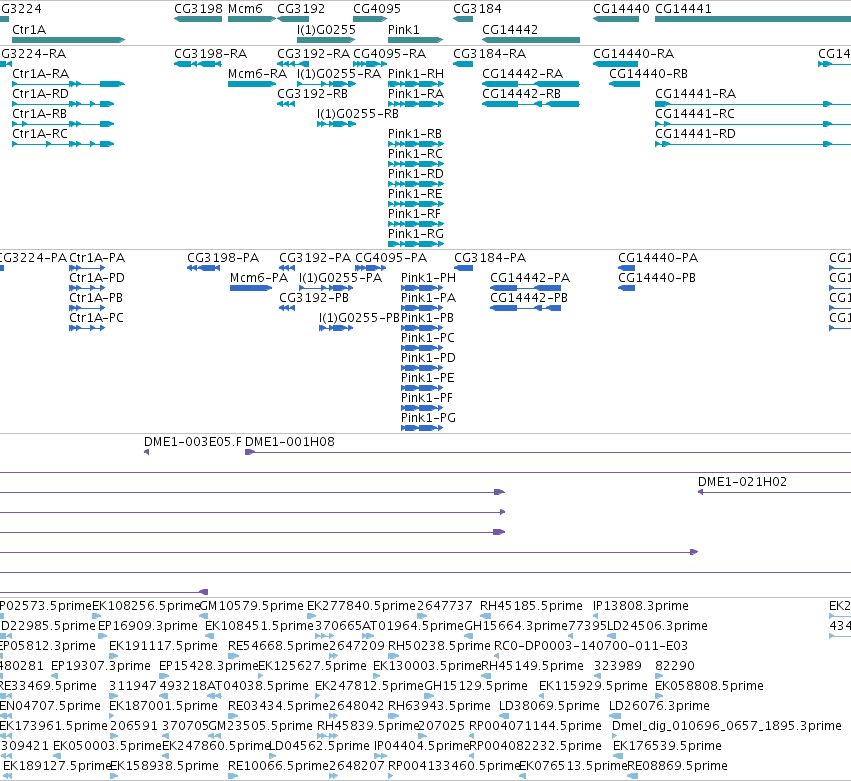Select transcript Mcm6-RA
Viewport: 851px width, 781px height.
[x=252, y=84]
